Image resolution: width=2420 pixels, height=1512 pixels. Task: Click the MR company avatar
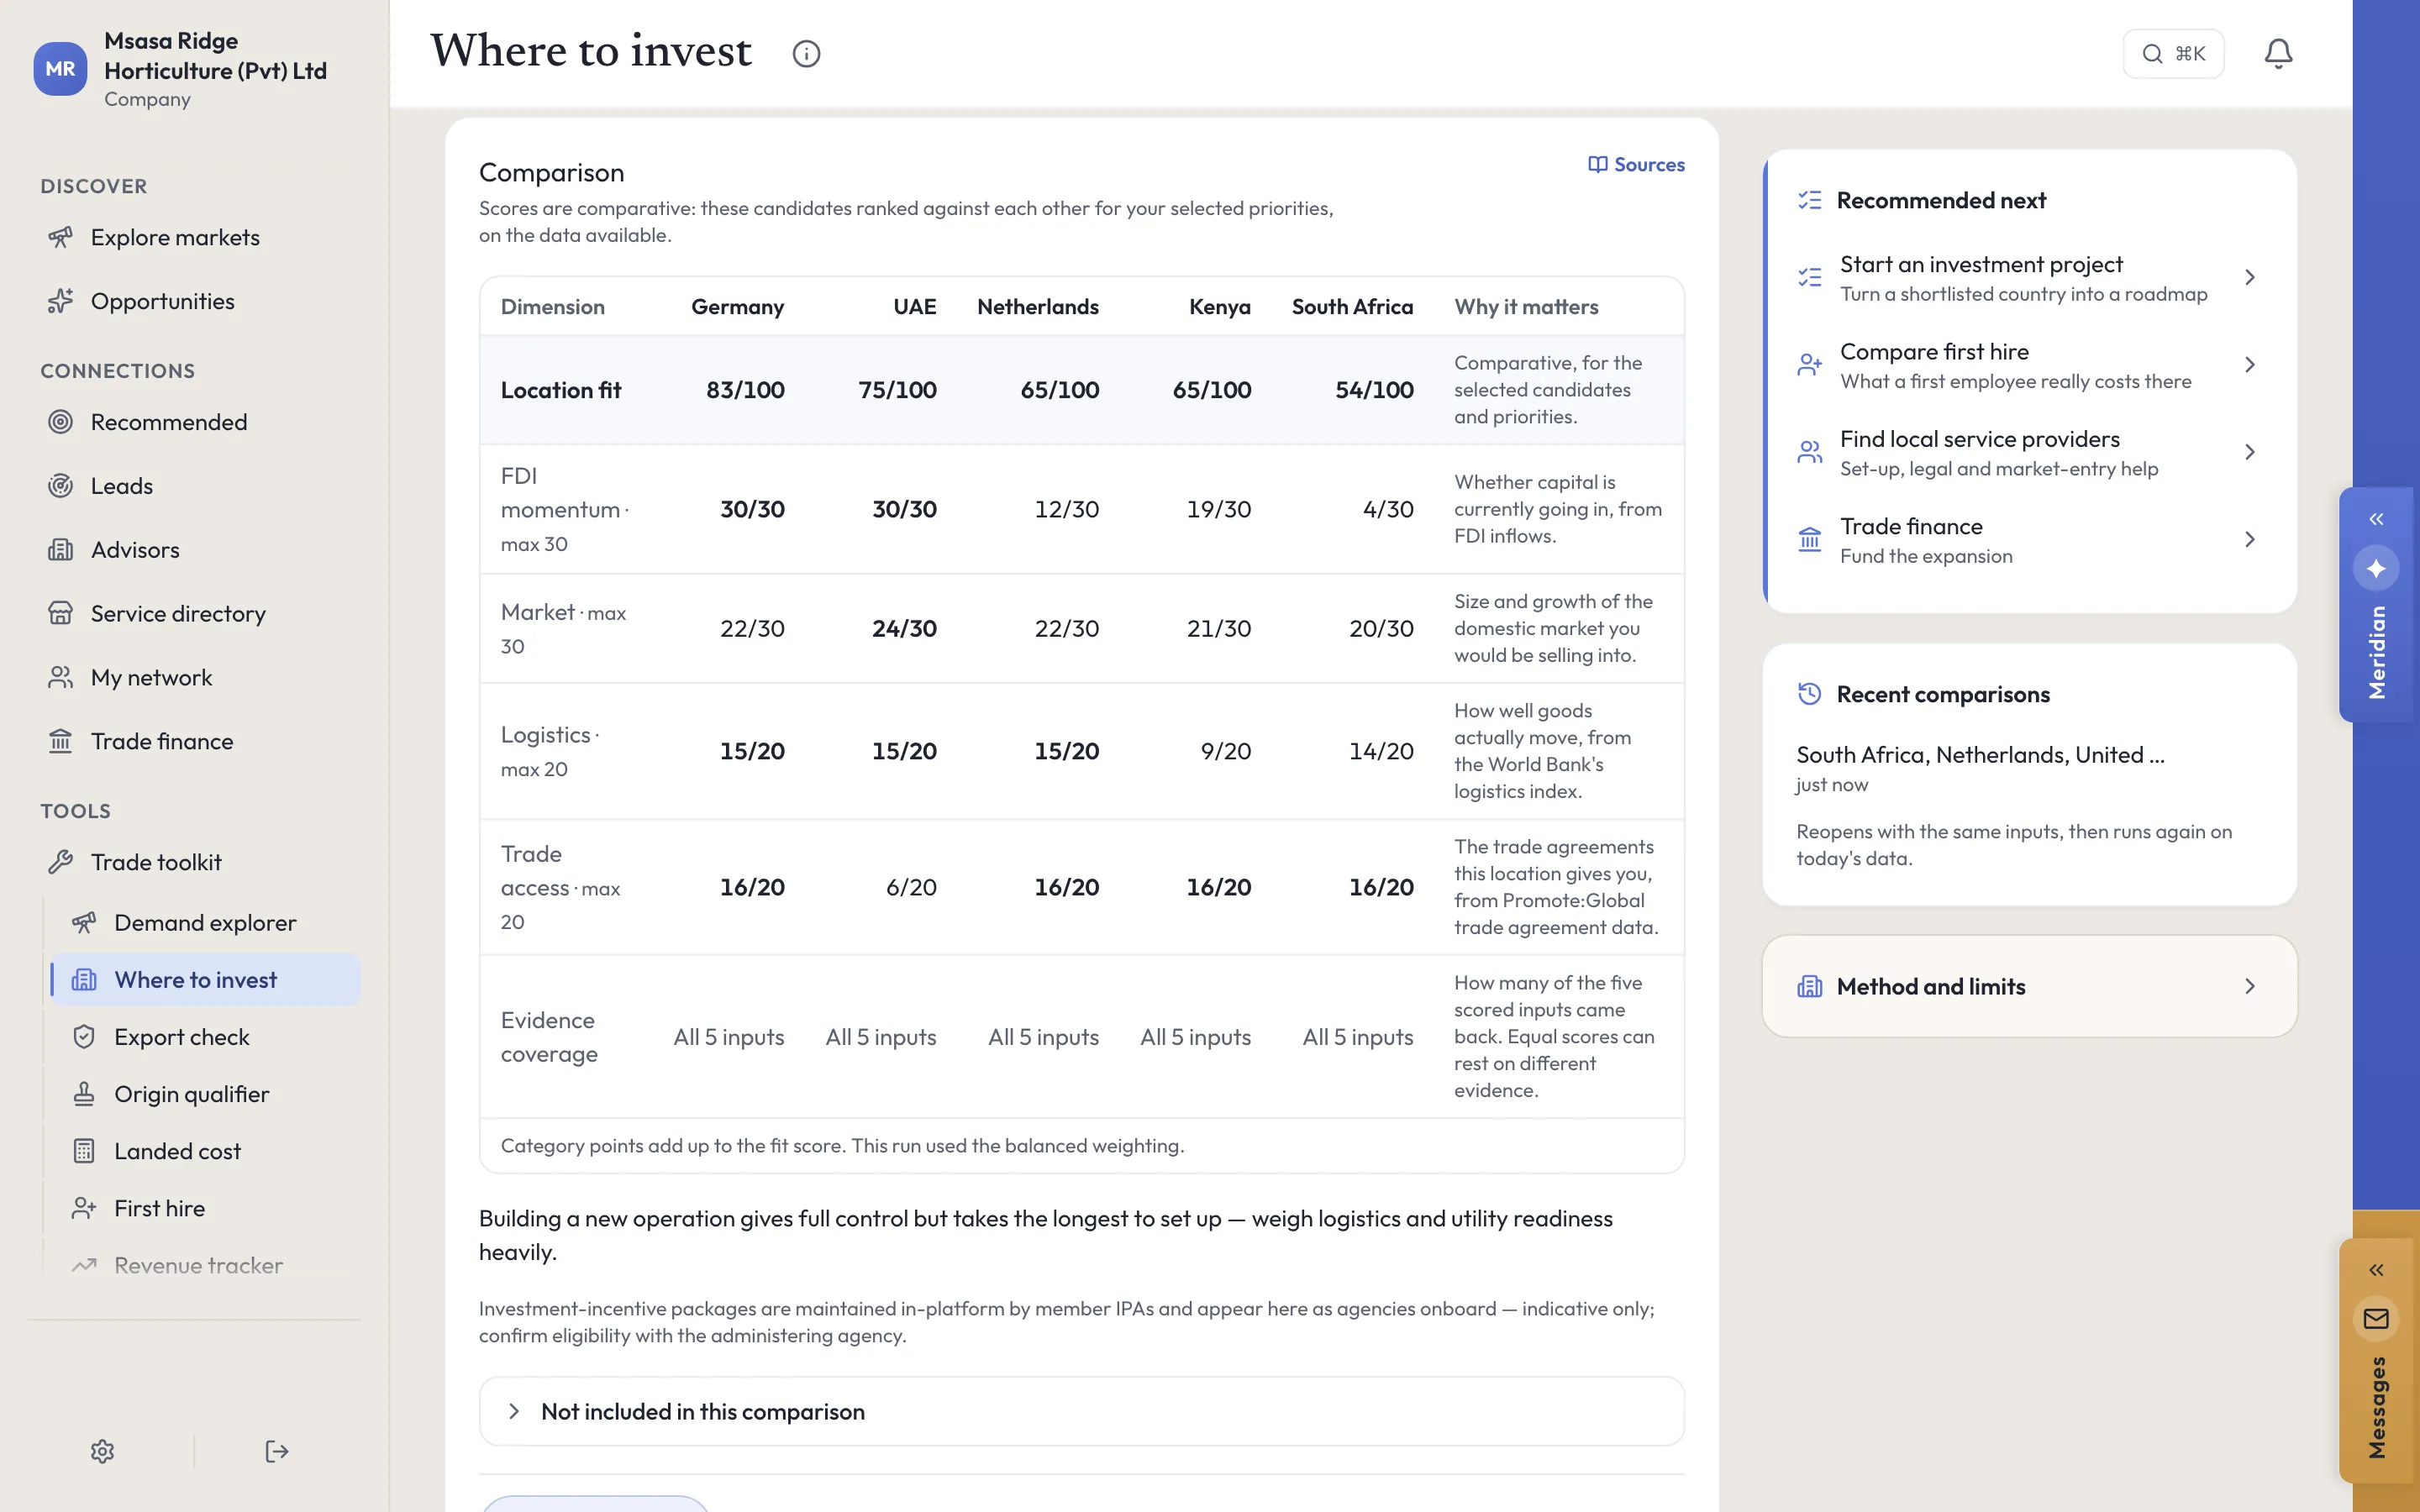60,69
